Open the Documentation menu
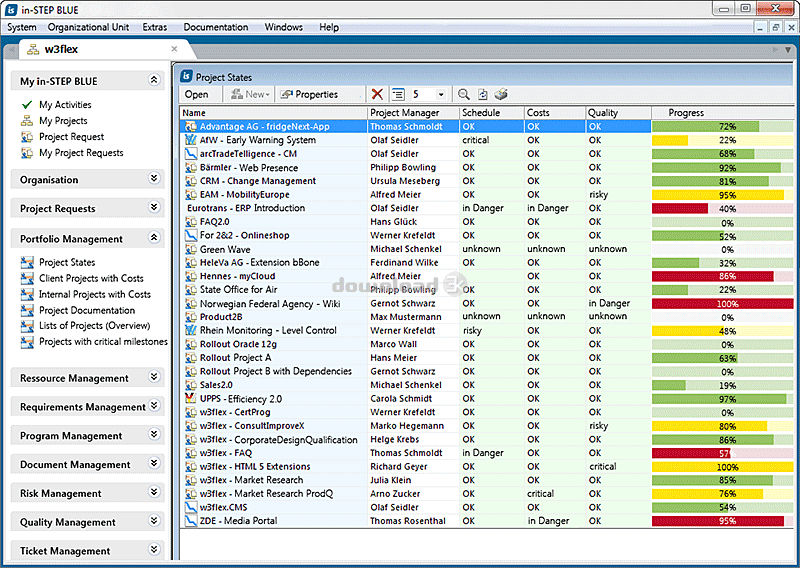 click(215, 27)
